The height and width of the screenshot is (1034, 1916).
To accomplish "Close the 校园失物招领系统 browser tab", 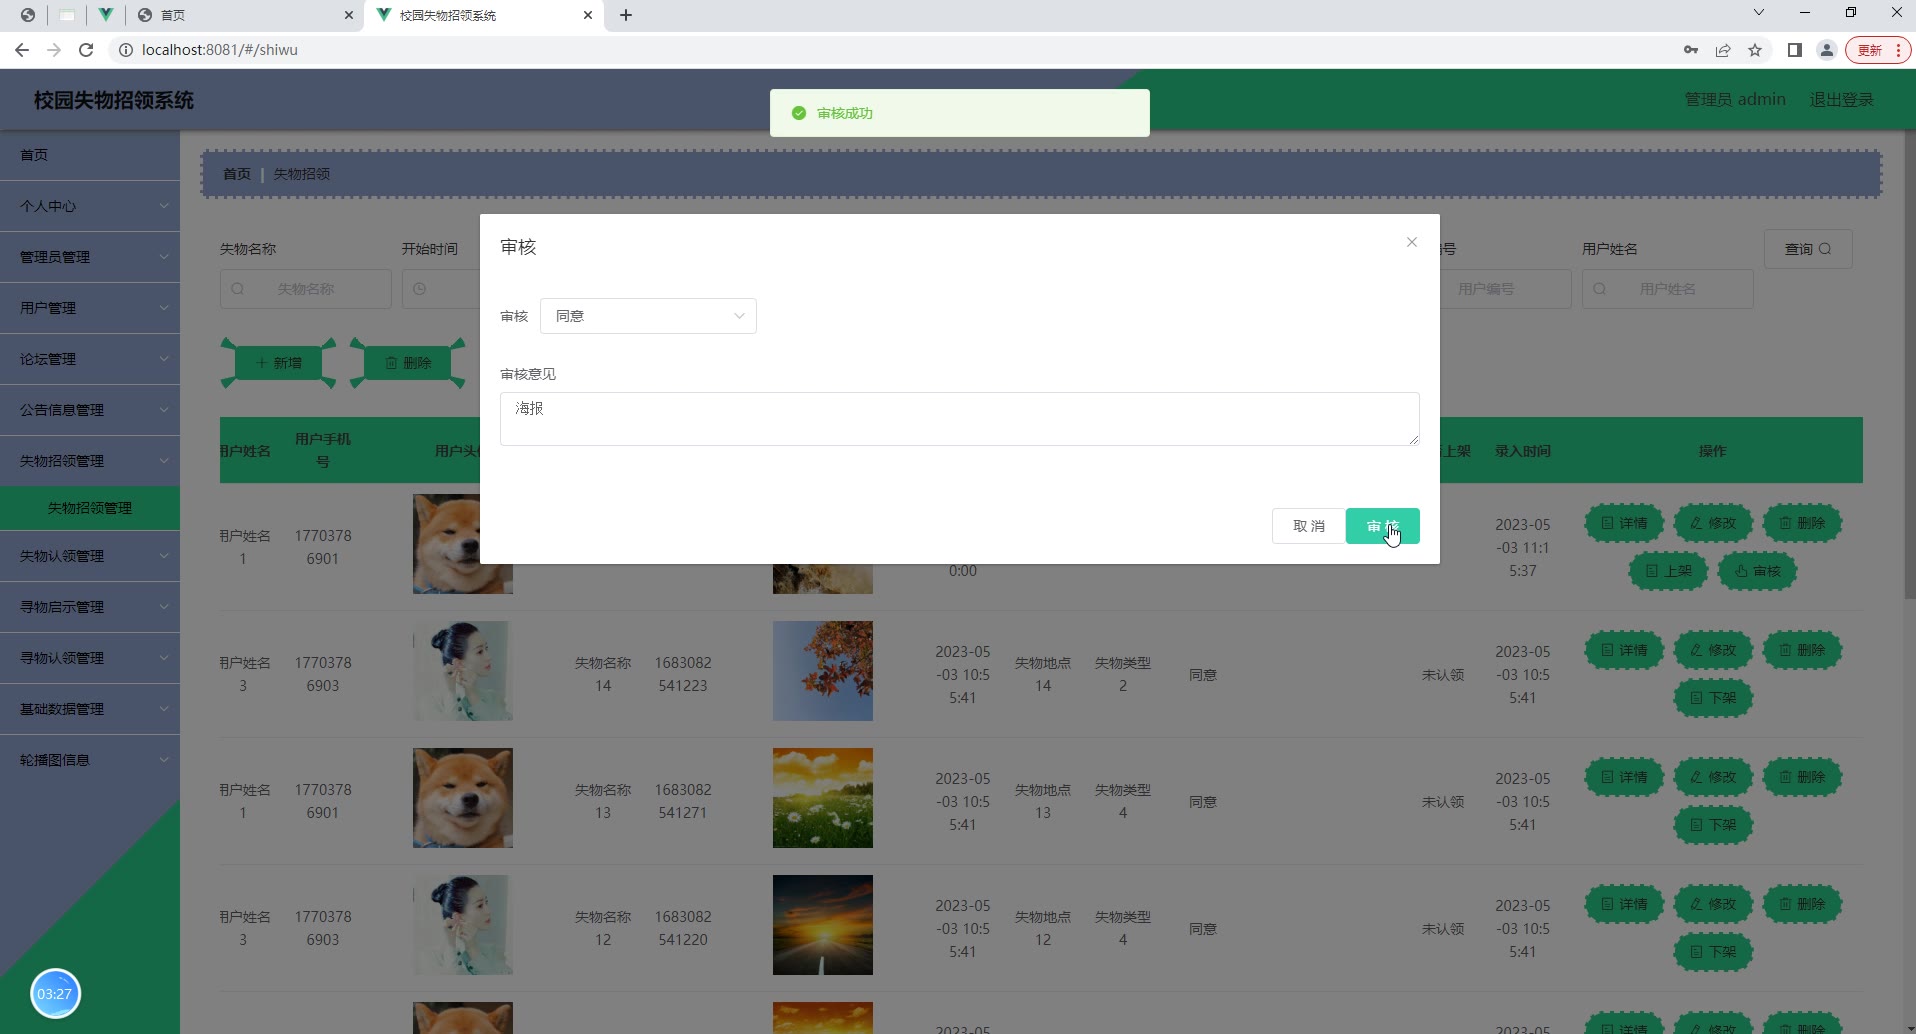I will pyautogui.click(x=588, y=15).
